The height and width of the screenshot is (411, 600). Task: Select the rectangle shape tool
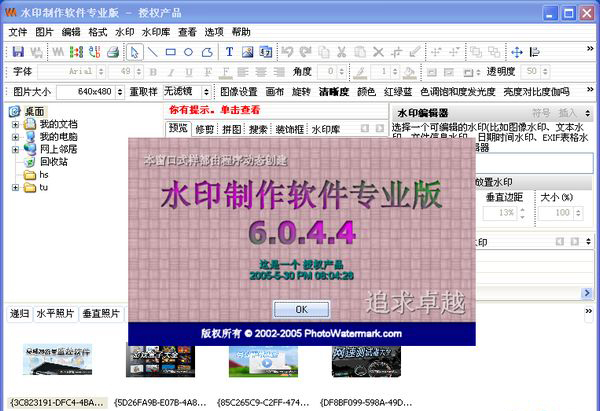[x=171, y=52]
